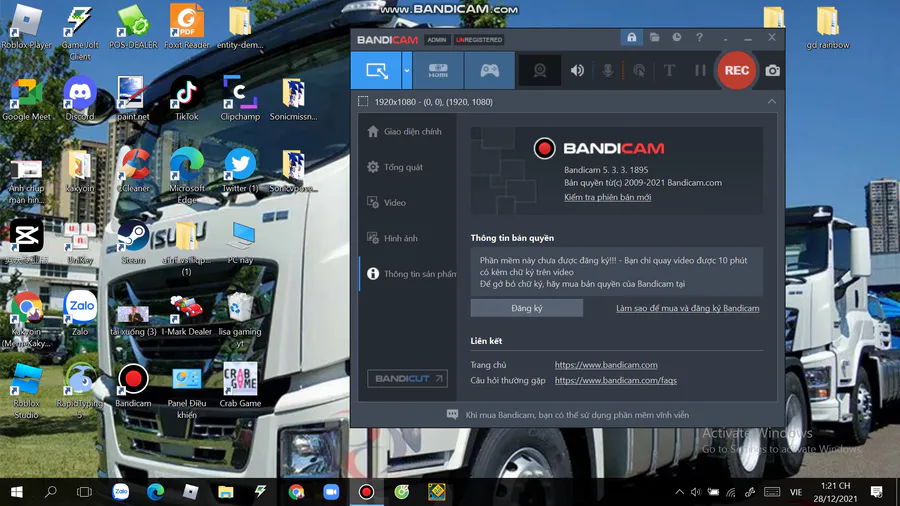This screenshot has width=900, height=506.
Task: Take screenshot with camera icon
Action: [773, 71]
